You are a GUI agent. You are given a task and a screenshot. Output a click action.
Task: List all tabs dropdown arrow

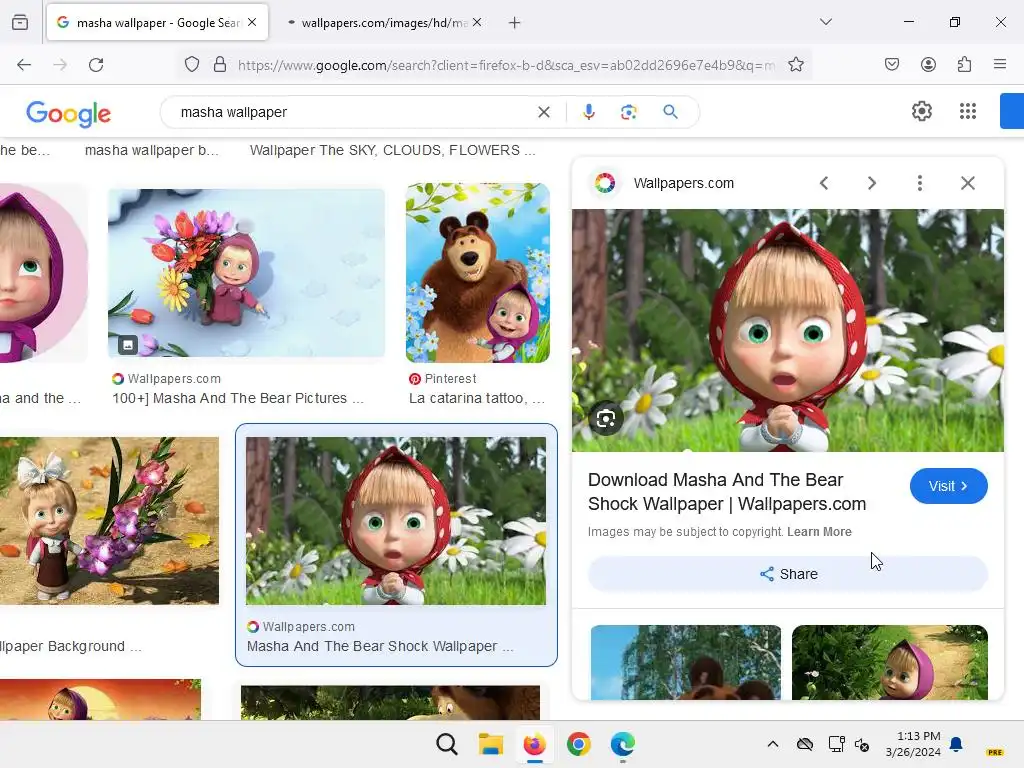[825, 22]
